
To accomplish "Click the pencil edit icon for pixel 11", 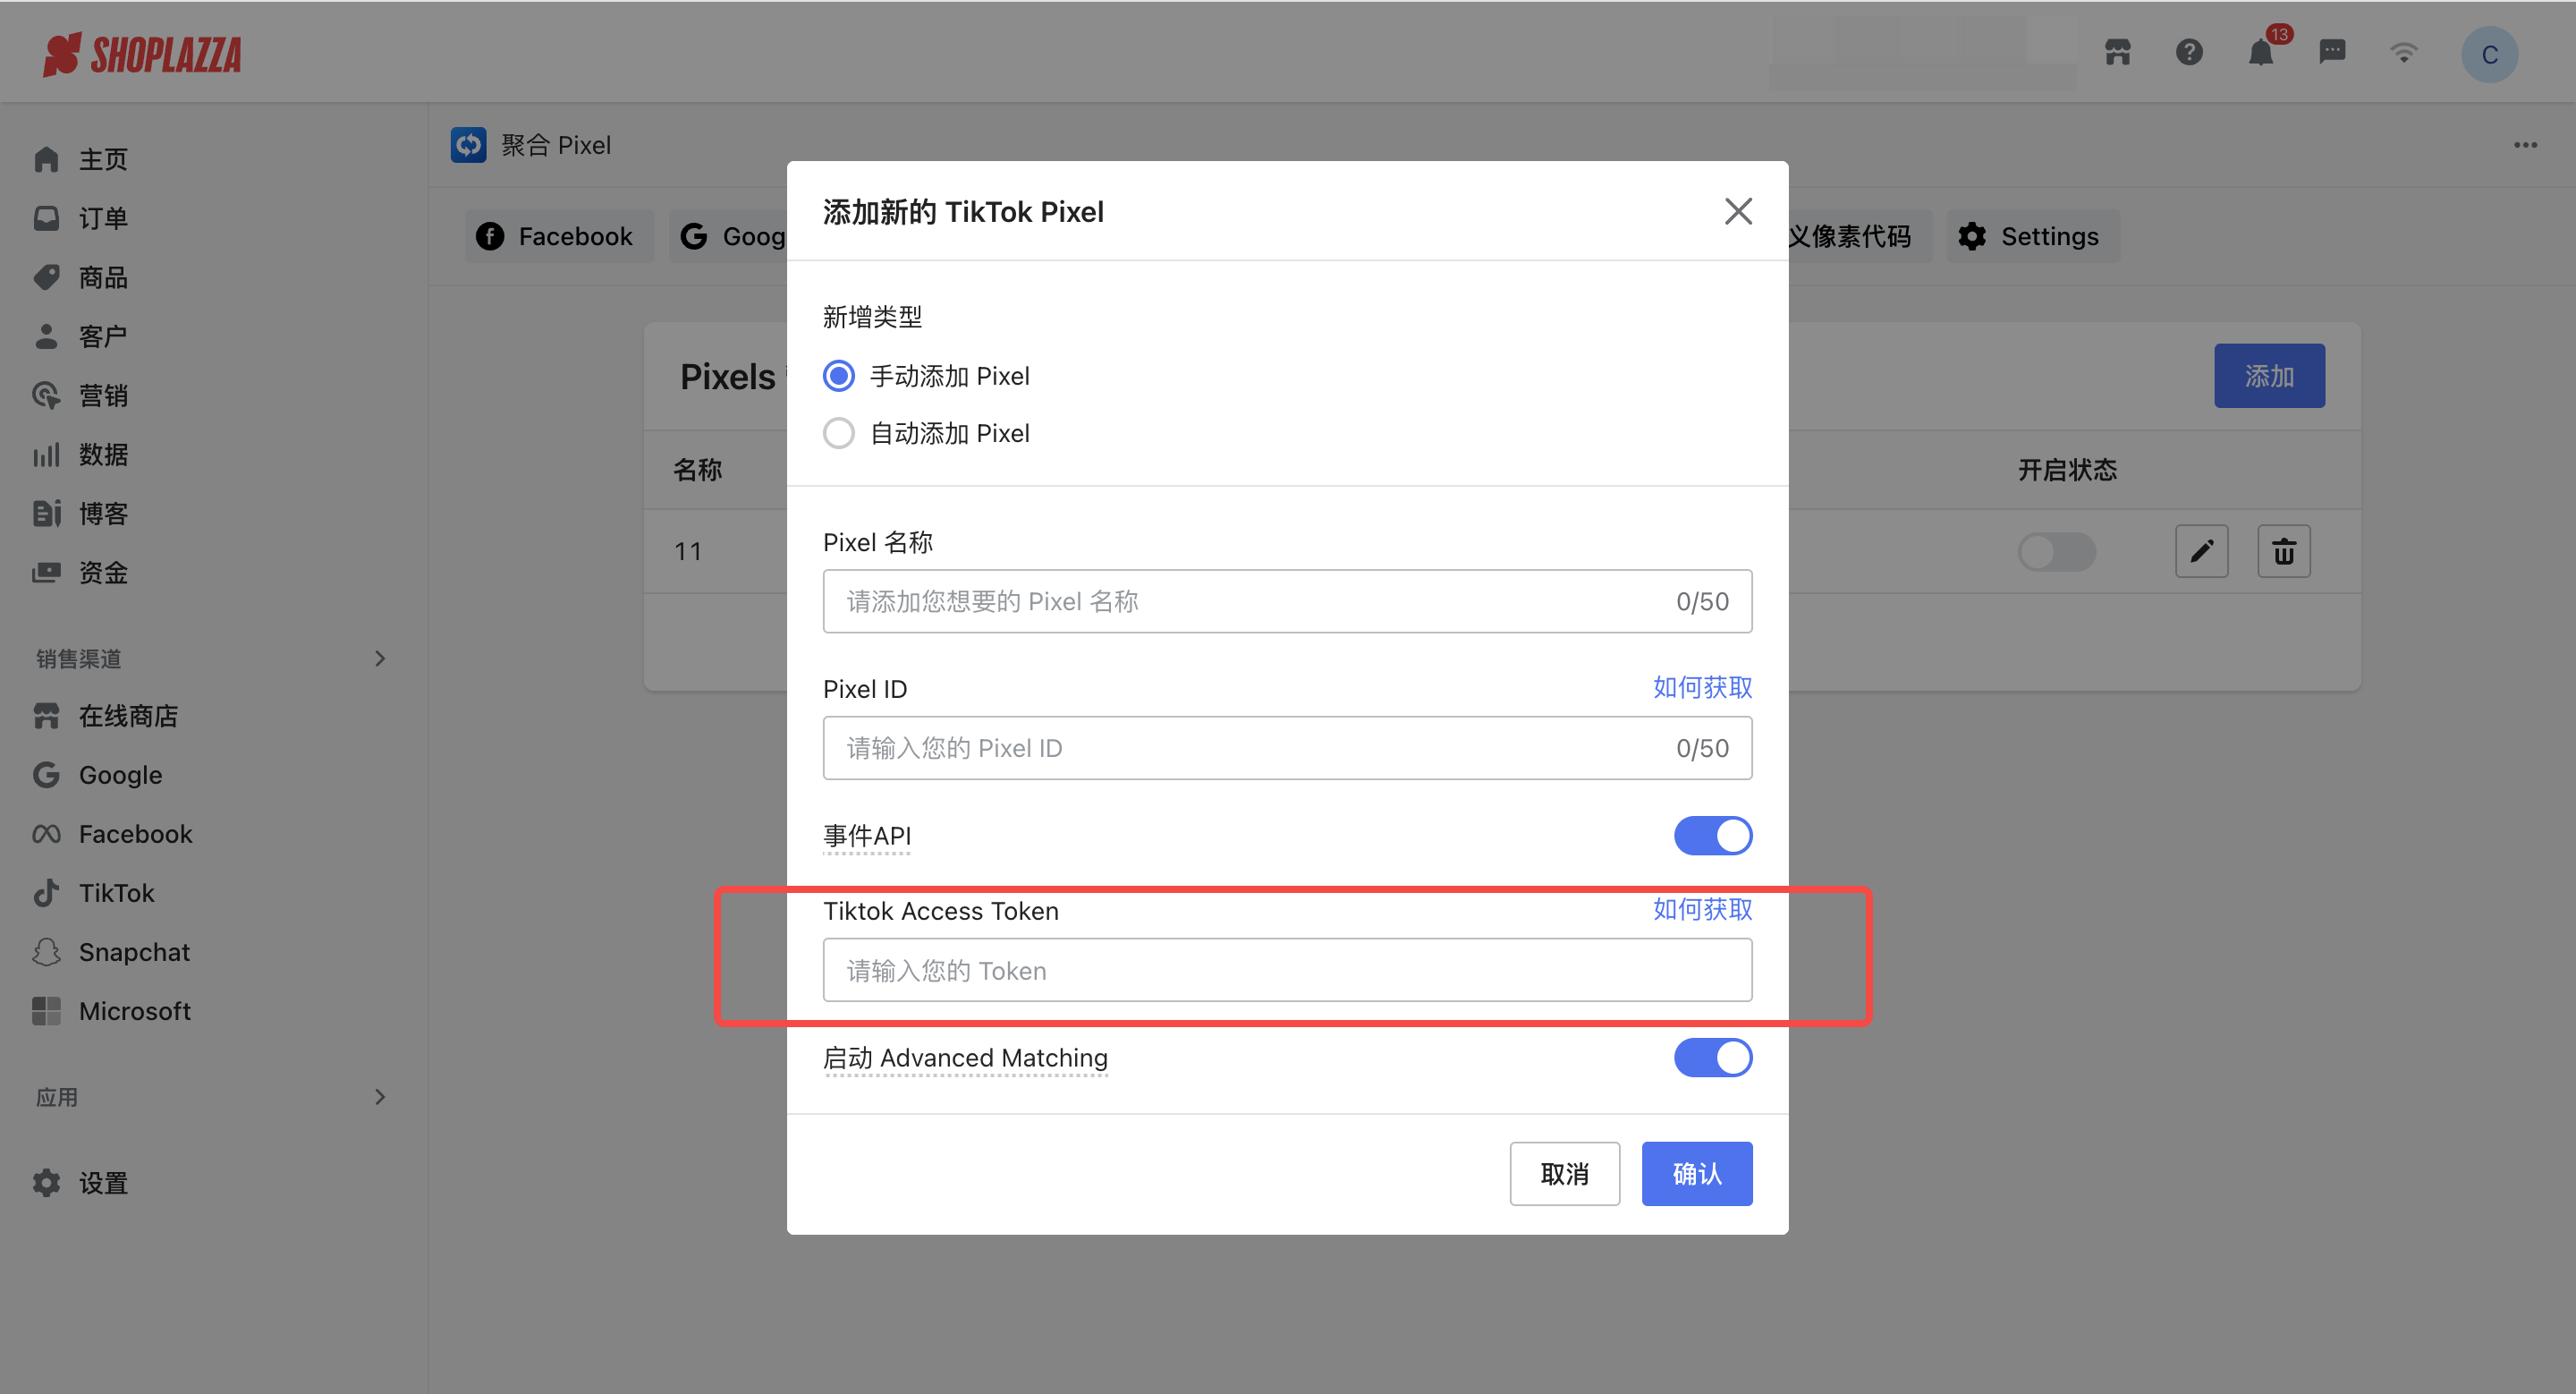I will click(x=2201, y=551).
